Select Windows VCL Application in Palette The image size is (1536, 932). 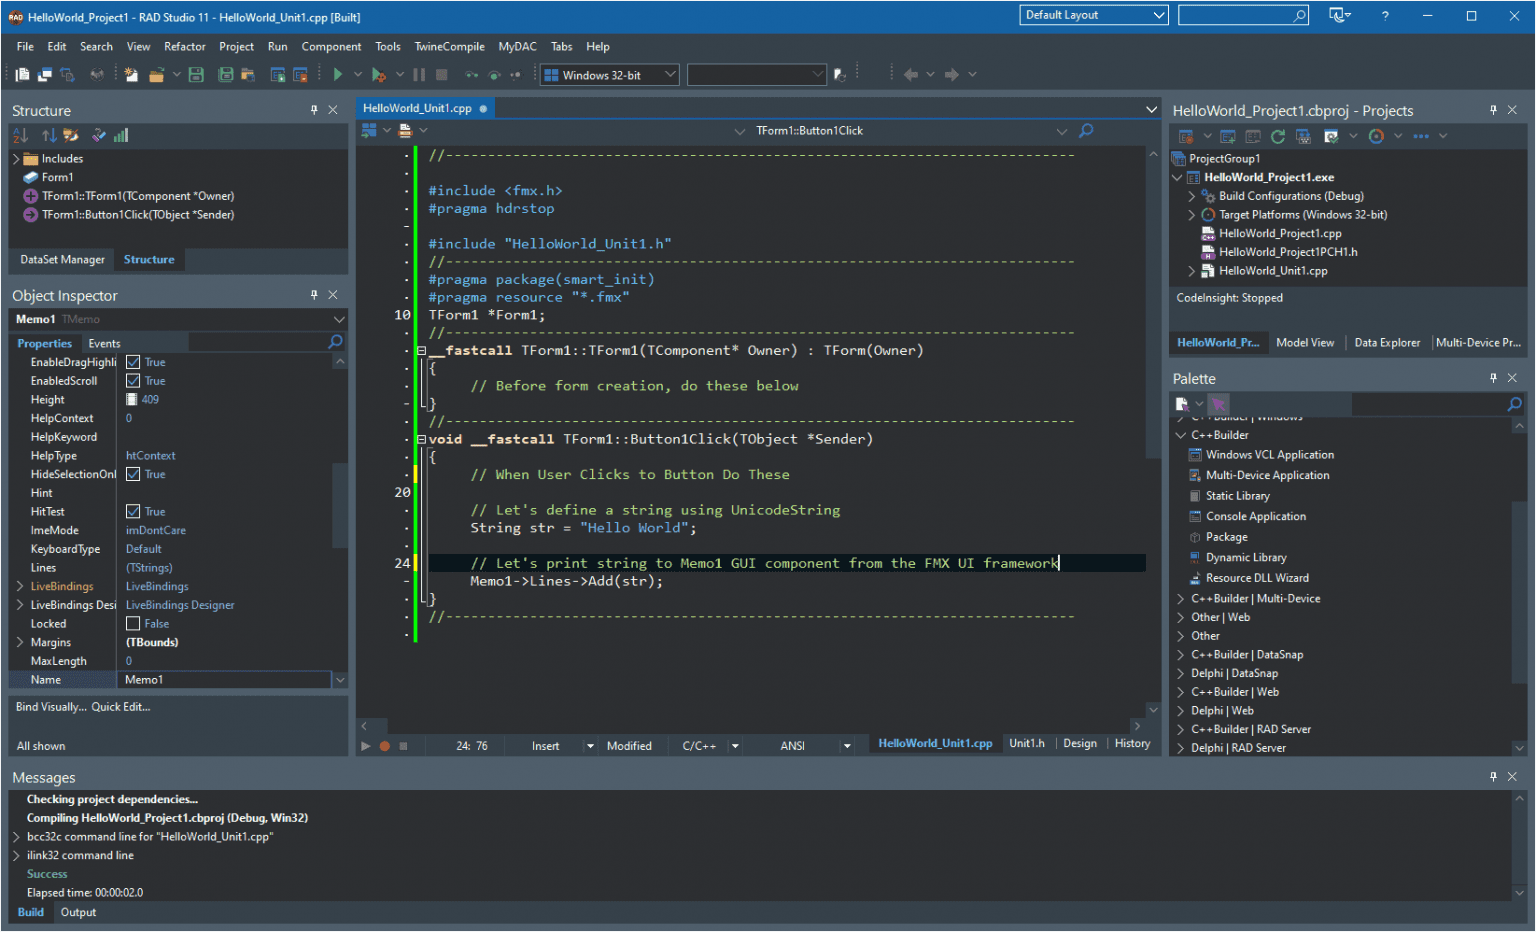(x=1269, y=455)
